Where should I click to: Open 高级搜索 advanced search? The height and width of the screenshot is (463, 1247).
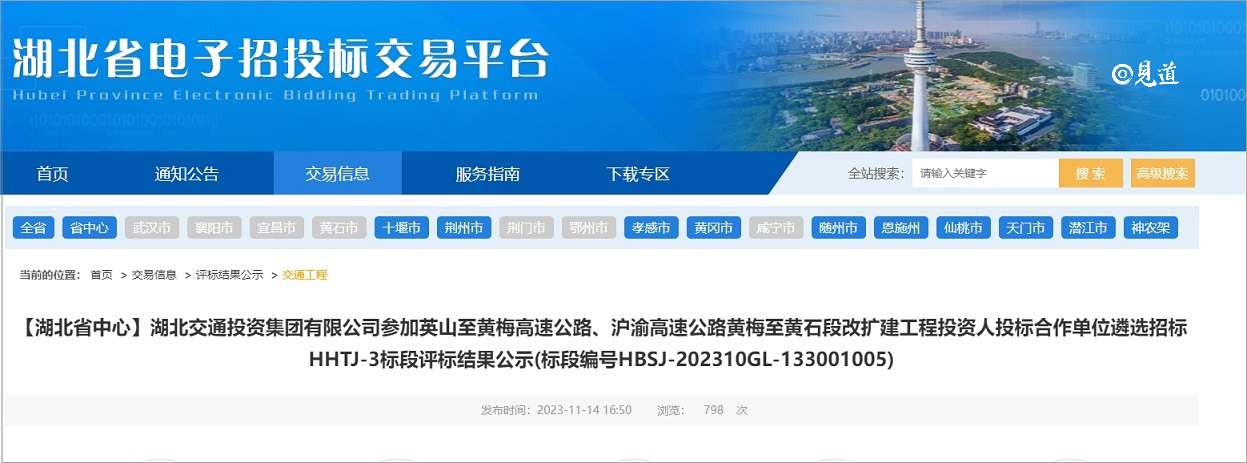click(x=1162, y=174)
